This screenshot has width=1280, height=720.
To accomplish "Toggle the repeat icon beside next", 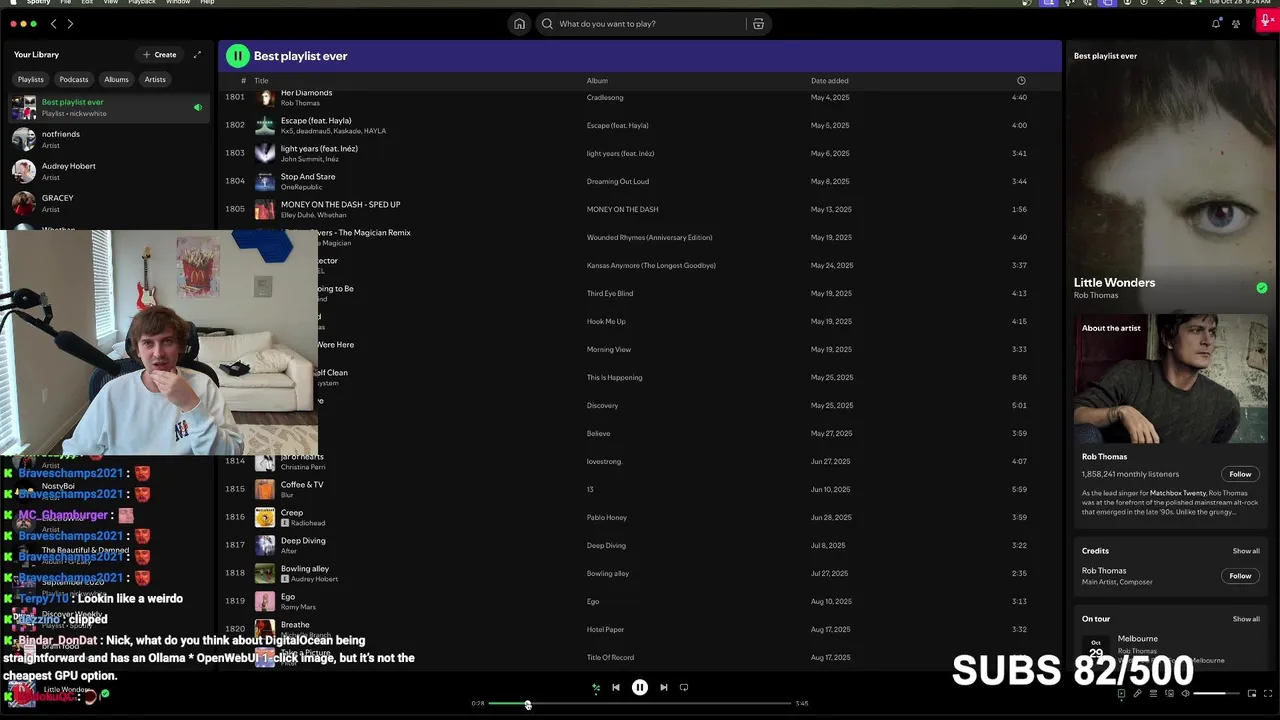I will pos(684,687).
